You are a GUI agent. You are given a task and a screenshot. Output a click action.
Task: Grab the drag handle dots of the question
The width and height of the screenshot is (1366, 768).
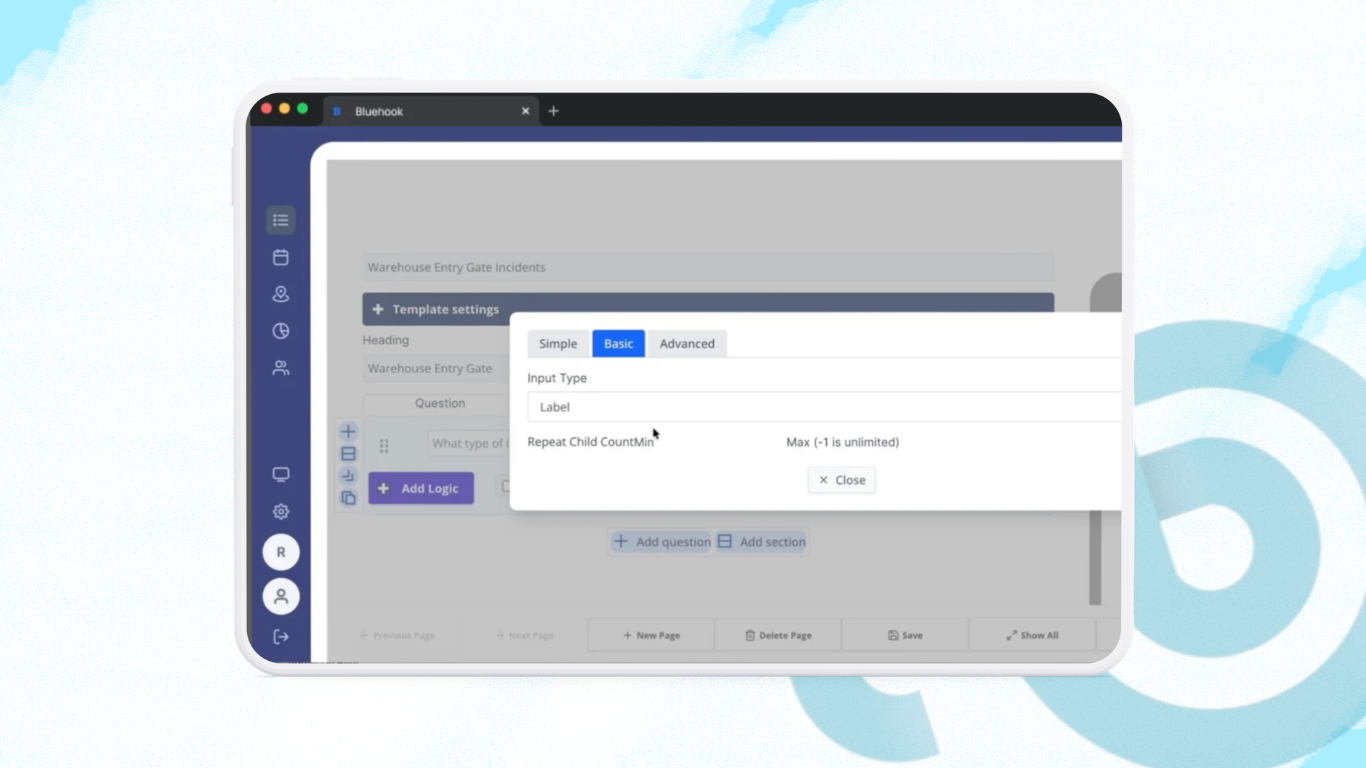point(383,446)
